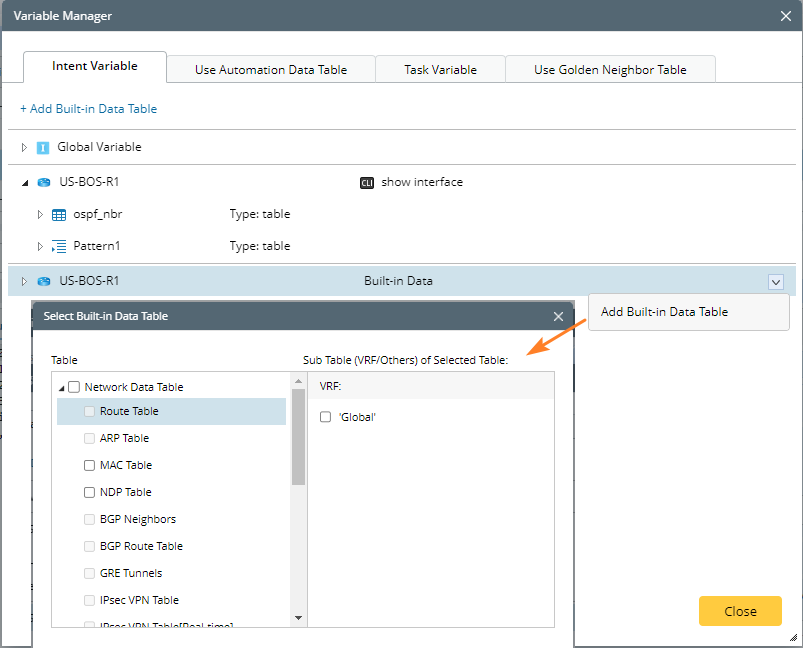Click the Global Variable icon

pyautogui.click(x=43, y=147)
